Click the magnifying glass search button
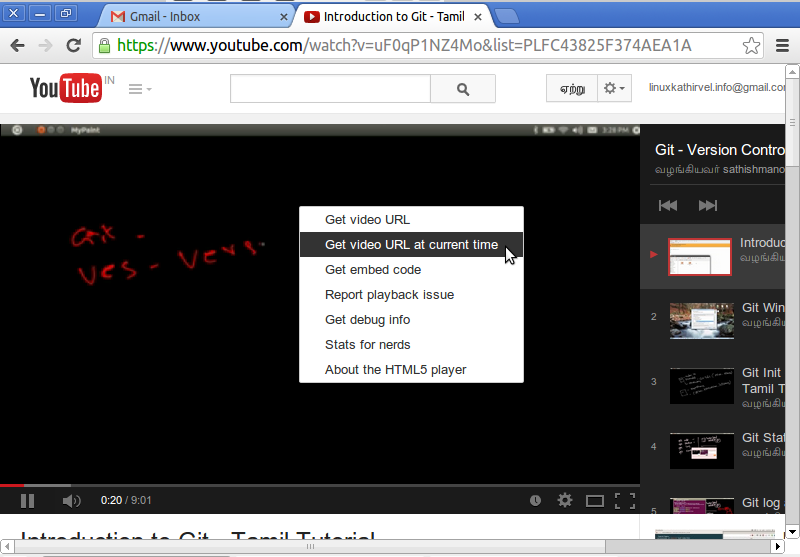The width and height of the screenshot is (800, 557). 463,89
